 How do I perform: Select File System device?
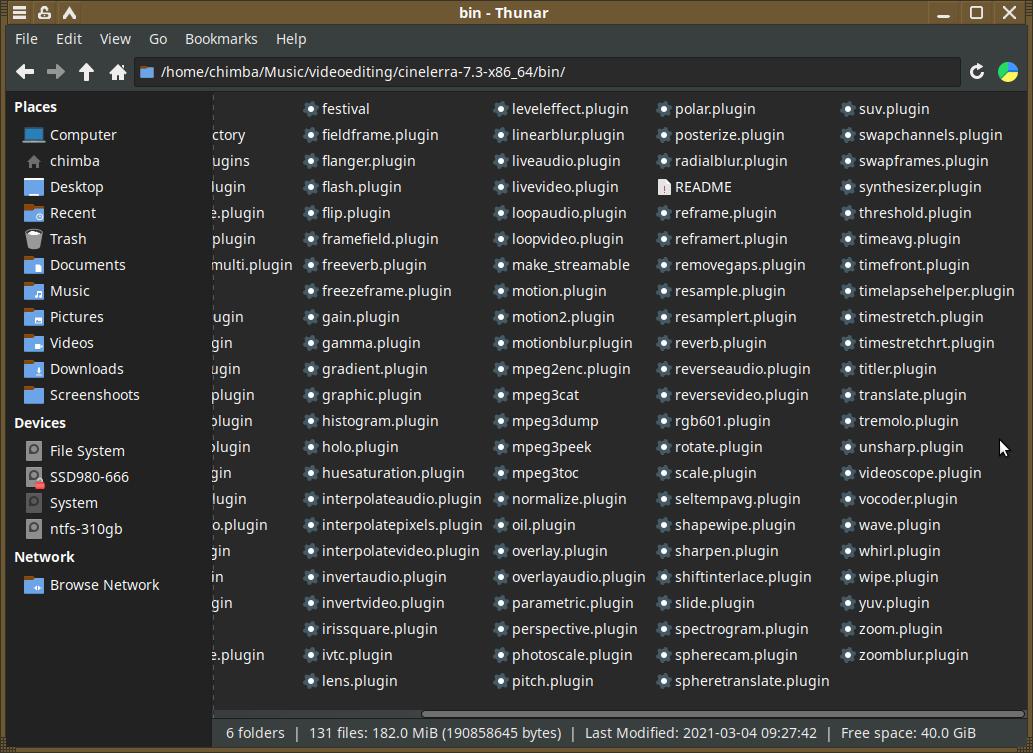[x=75, y=451]
